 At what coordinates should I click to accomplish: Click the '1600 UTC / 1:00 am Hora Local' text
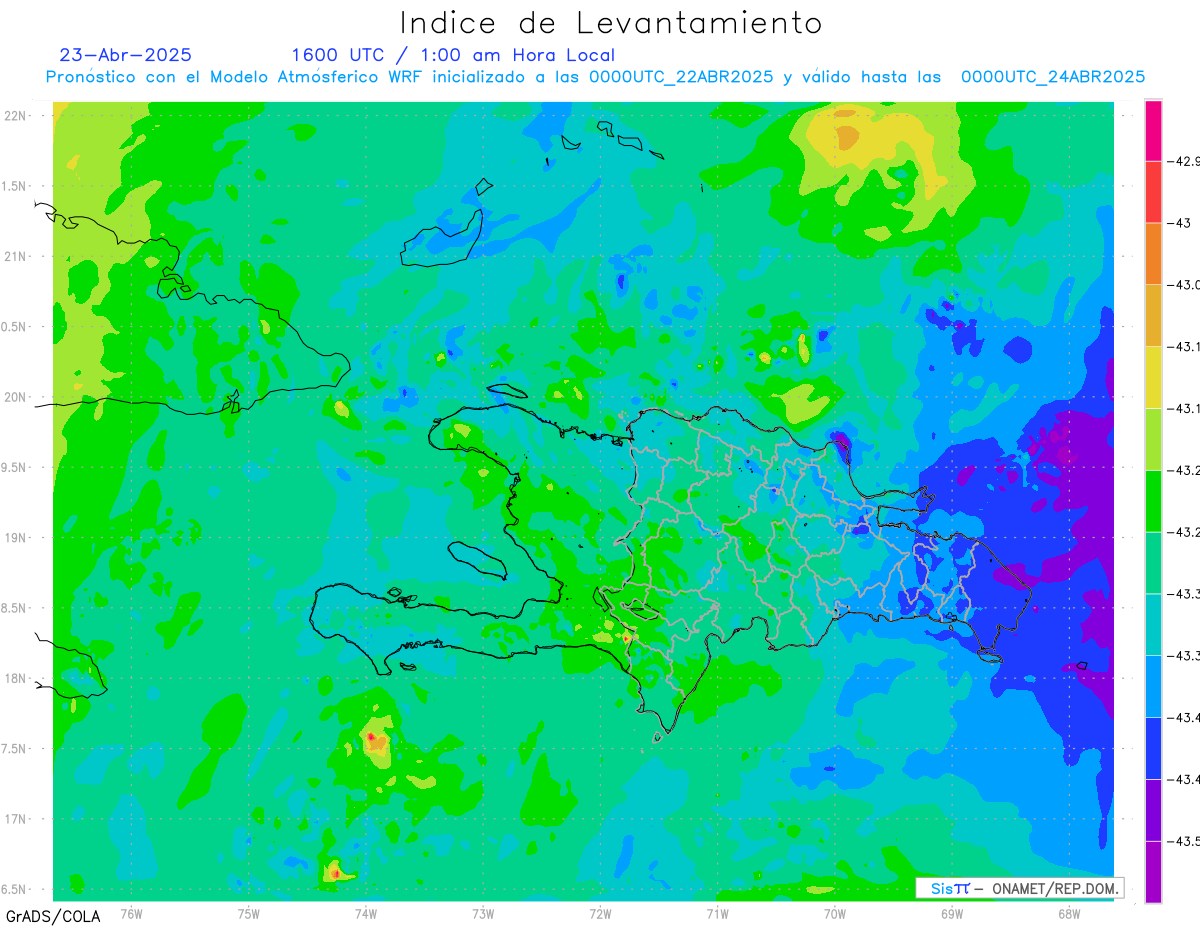pos(453,55)
